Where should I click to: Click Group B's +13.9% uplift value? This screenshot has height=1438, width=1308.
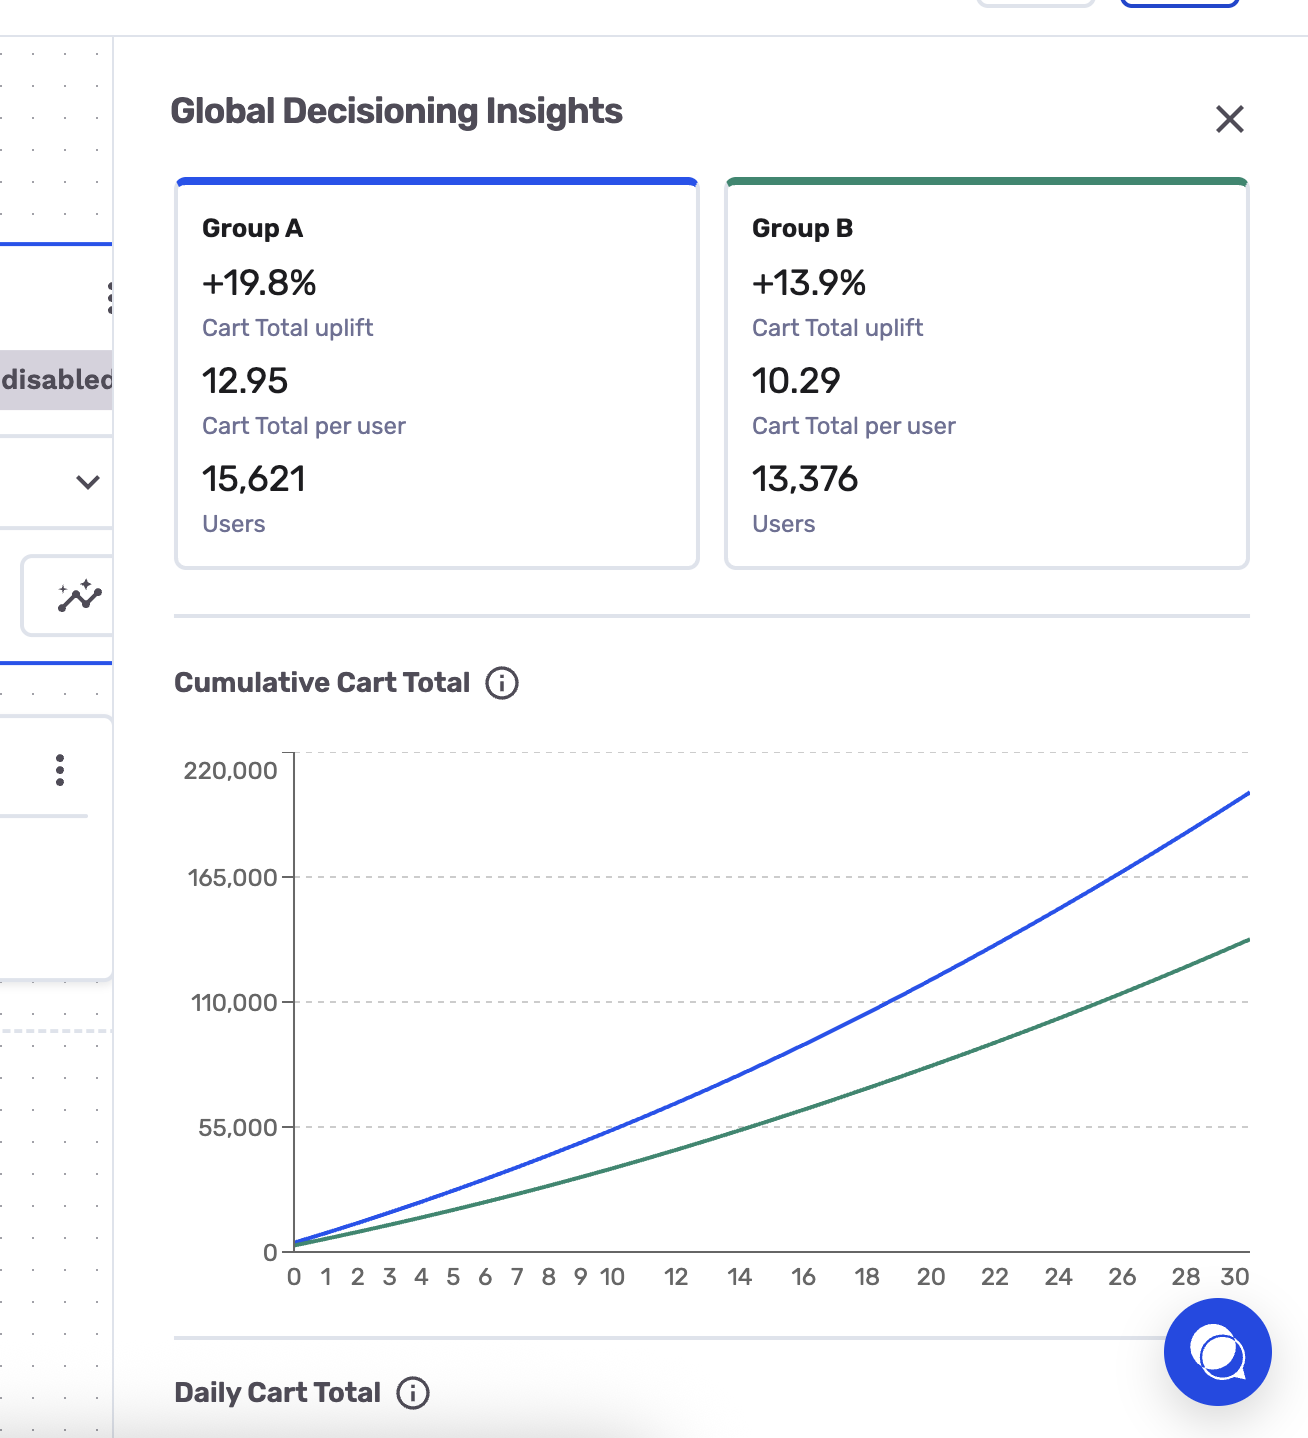pyautogui.click(x=809, y=283)
